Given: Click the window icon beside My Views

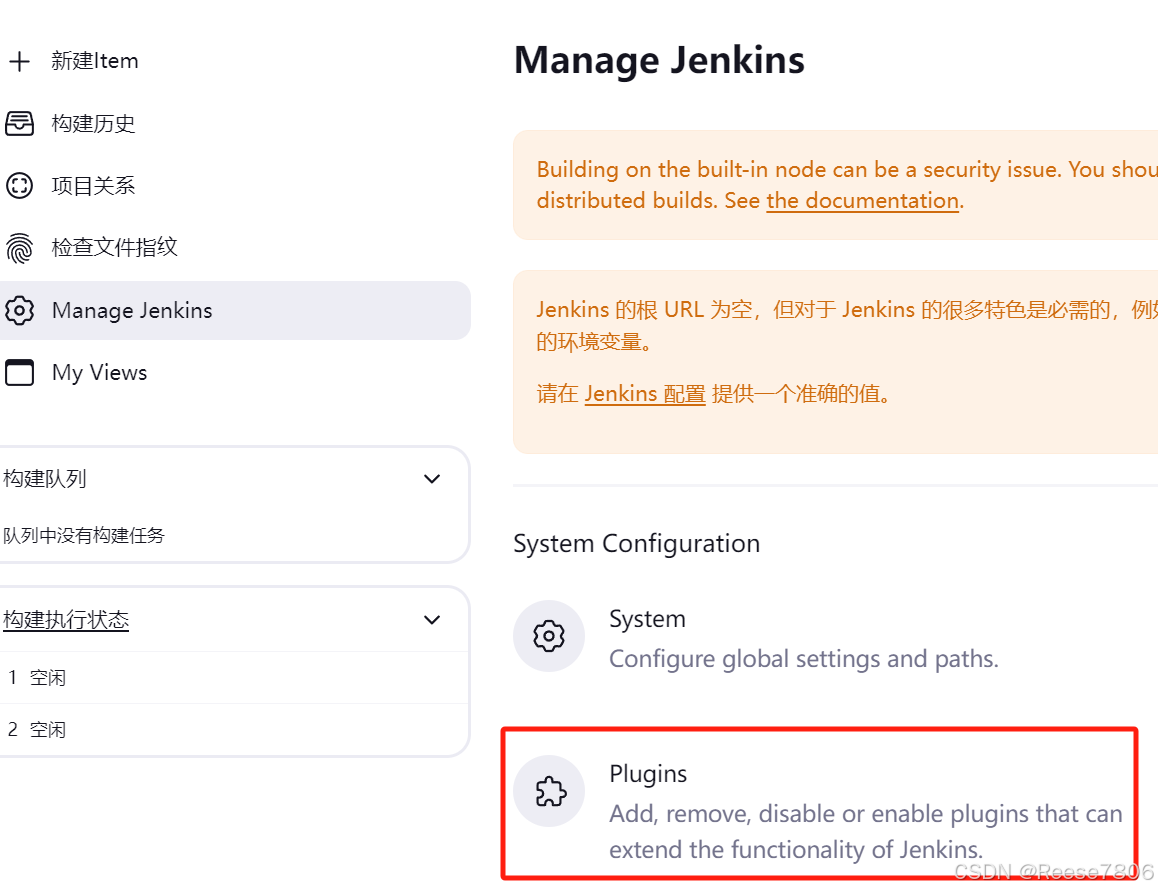Looking at the screenshot, I should tap(19, 372).
